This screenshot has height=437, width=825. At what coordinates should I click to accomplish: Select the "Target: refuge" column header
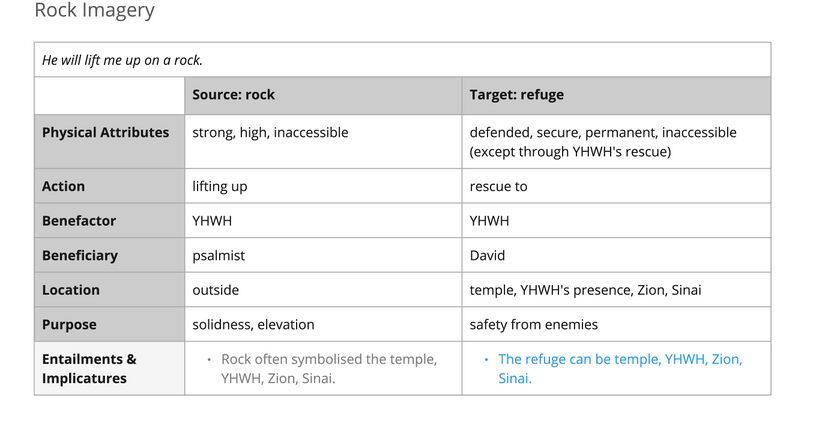[516, 95]
